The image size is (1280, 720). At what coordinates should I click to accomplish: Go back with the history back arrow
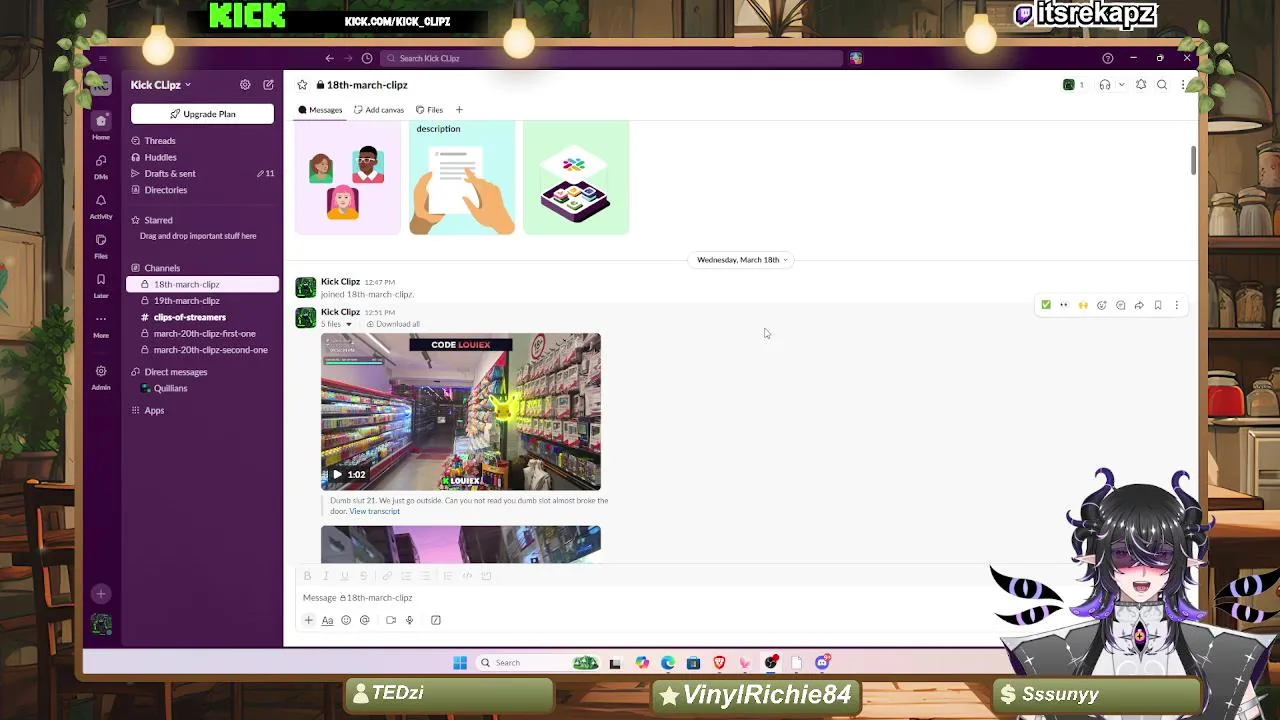pyautogui.click(x=329, y=58)
